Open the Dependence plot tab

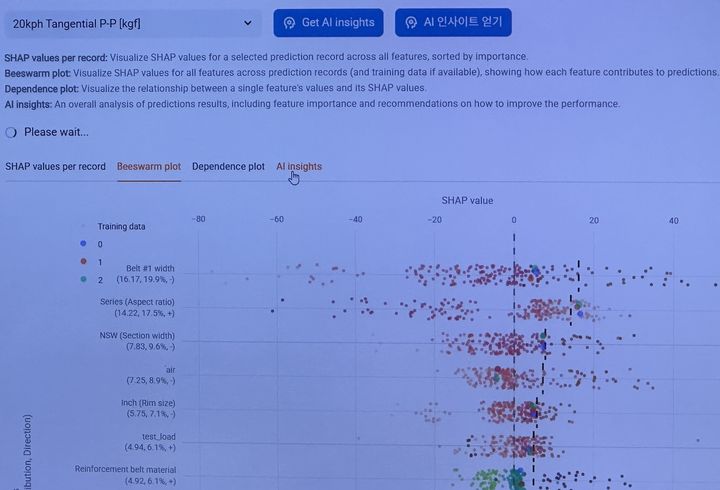[x=228, y=166]
